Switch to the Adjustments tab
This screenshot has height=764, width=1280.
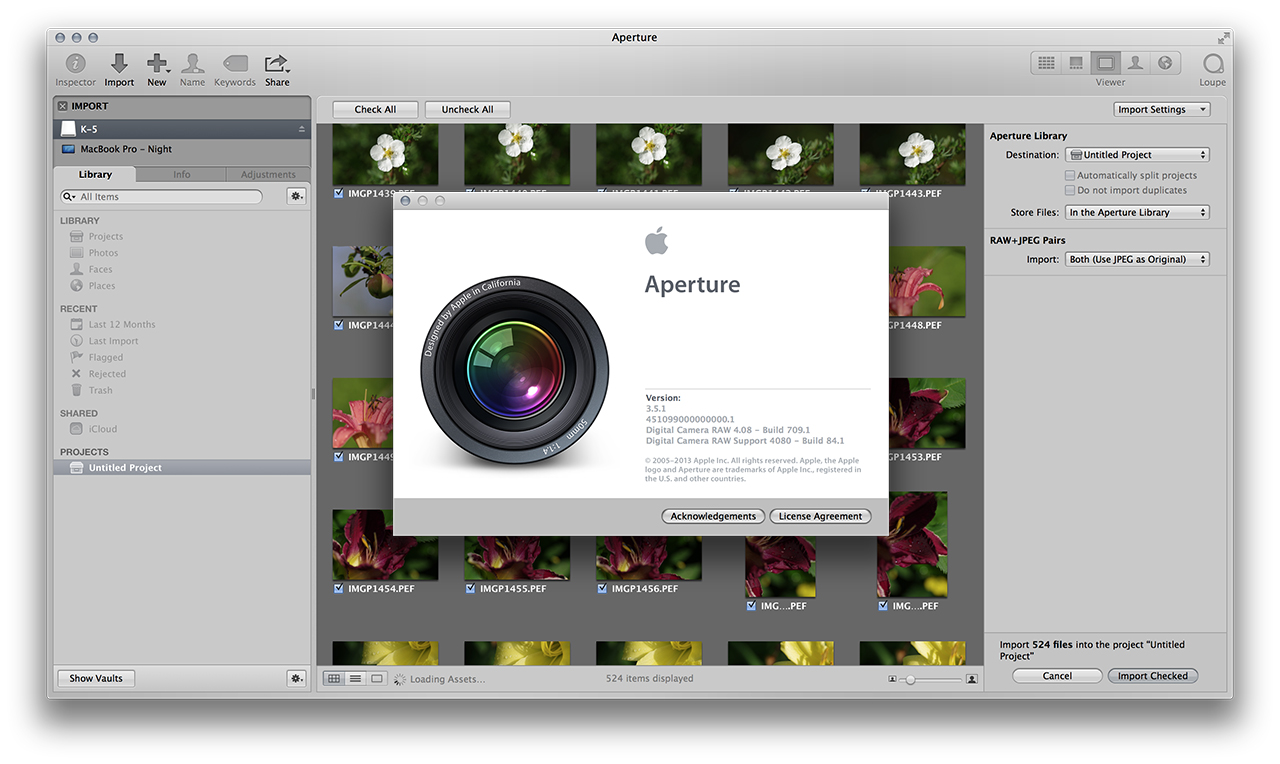click(x=268, y=174)
